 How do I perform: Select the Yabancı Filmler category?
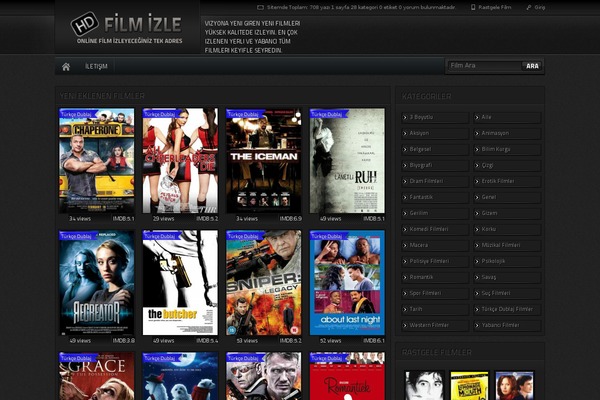507,325
